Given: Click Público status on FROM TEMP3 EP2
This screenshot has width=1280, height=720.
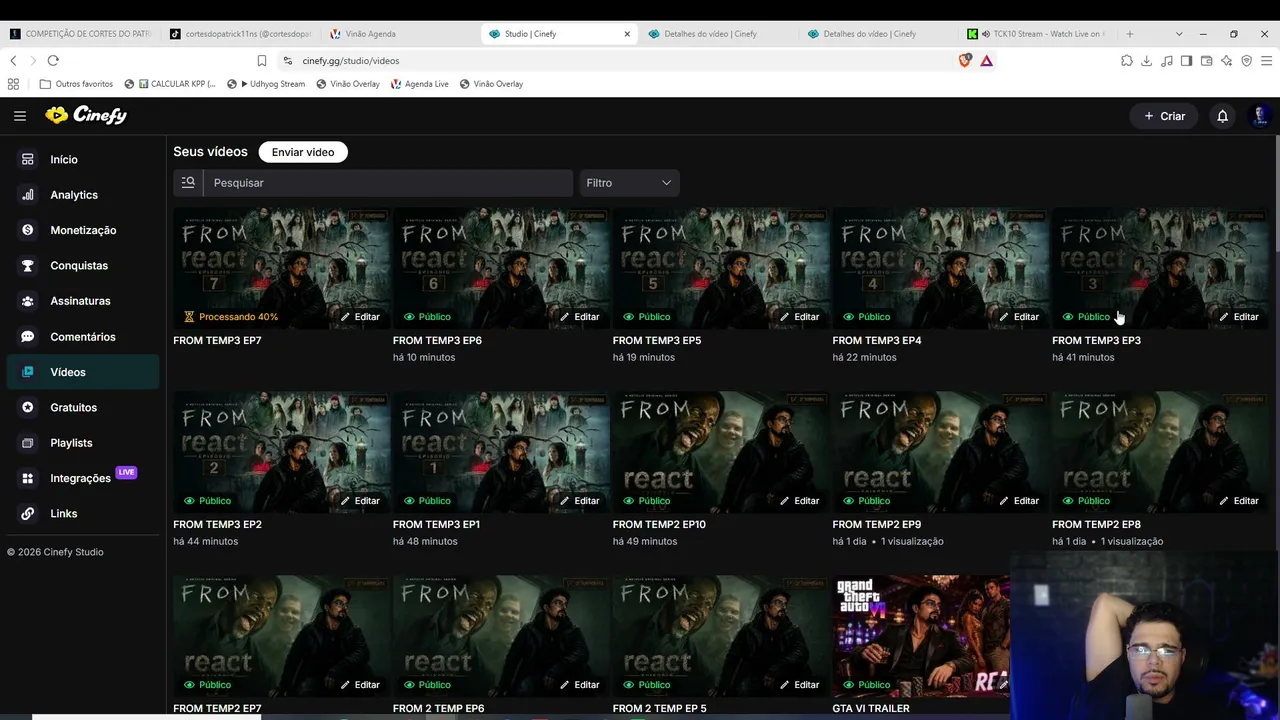Looking at the screenshot, I should pos(207,501).
